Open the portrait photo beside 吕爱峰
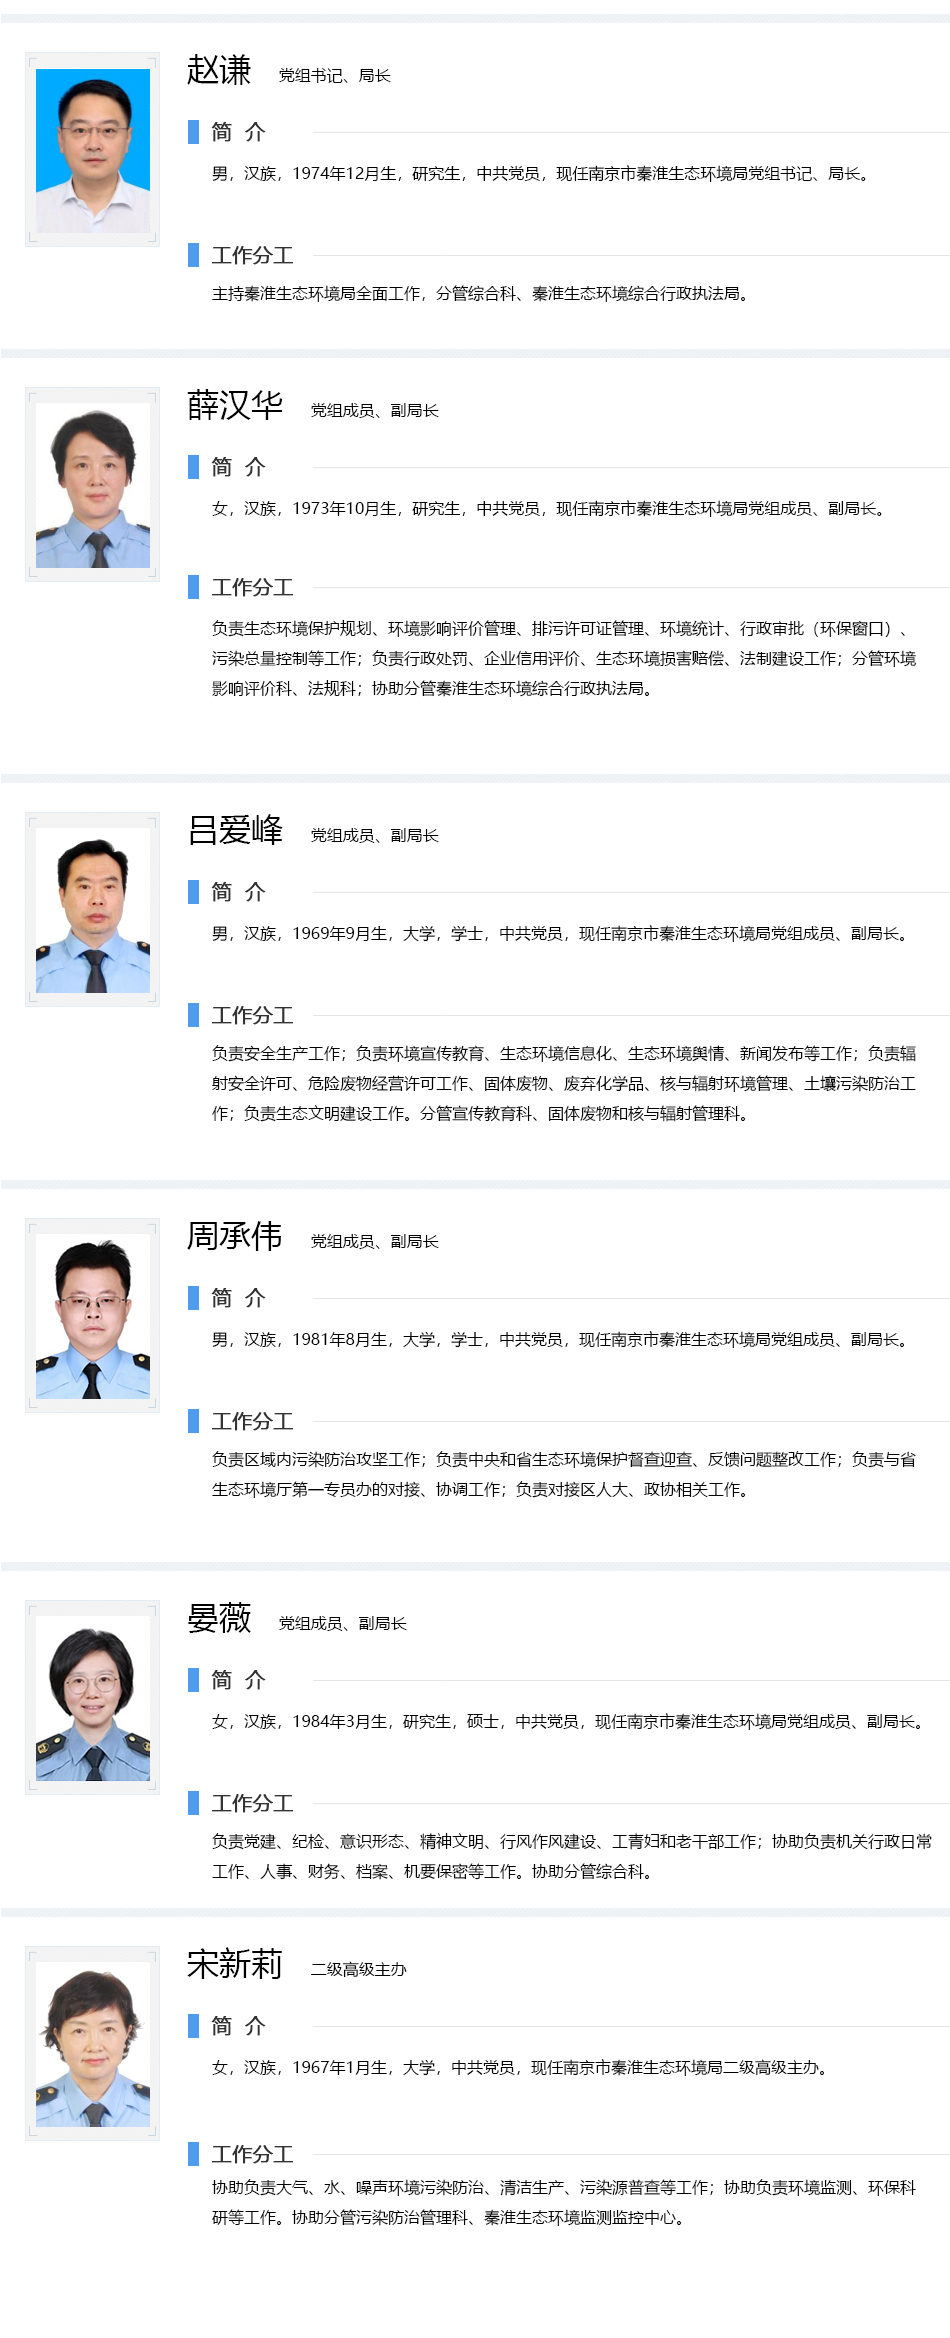The width and height of the screenshot is (950, 2338). (x=93, y=910)
